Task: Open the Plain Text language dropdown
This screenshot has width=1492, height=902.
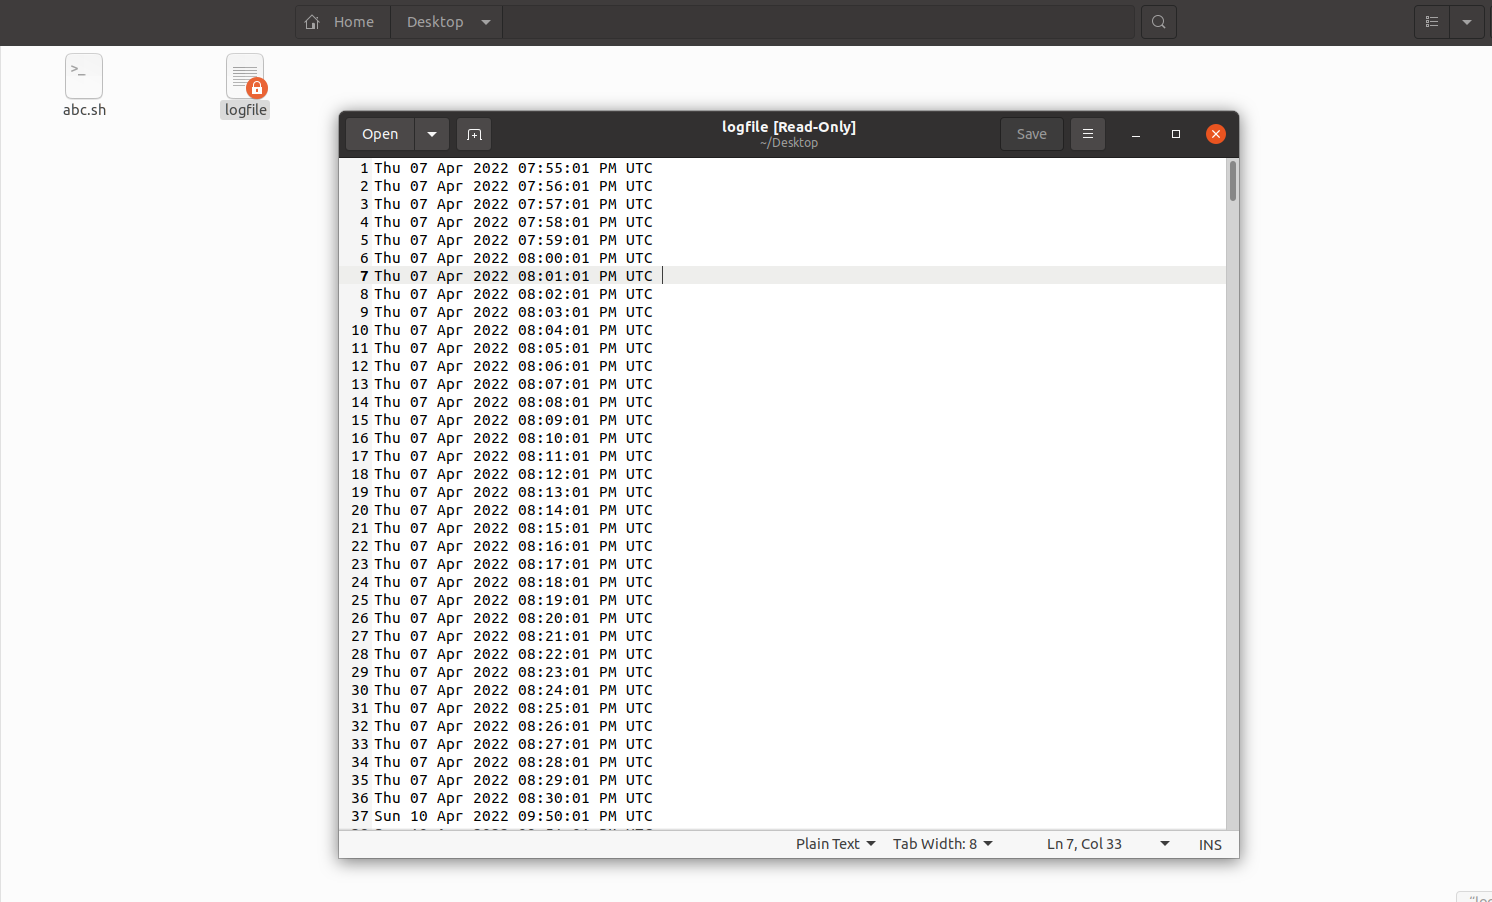Action: click(x=836, y=844)
